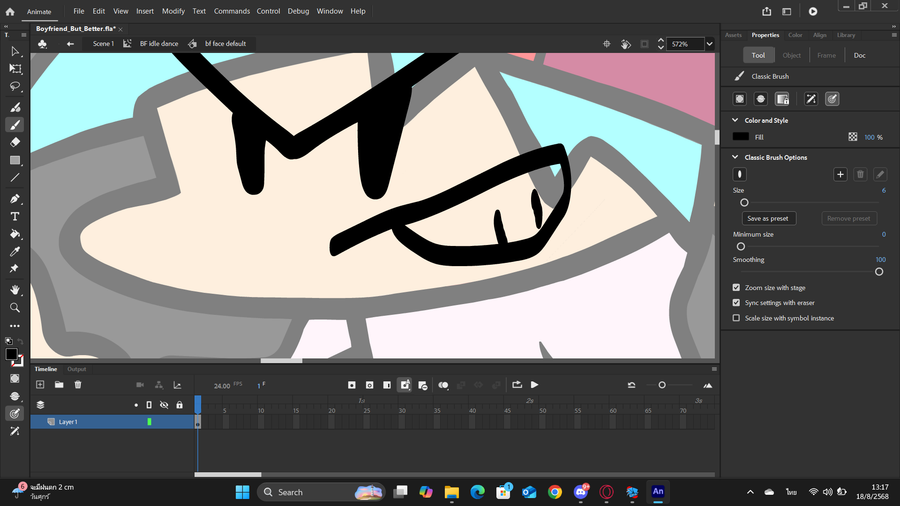Viewport: 900px width, 506px height.
Task: Open the brush shape picker
Action: pyautogui.click(x=740, y=174)
